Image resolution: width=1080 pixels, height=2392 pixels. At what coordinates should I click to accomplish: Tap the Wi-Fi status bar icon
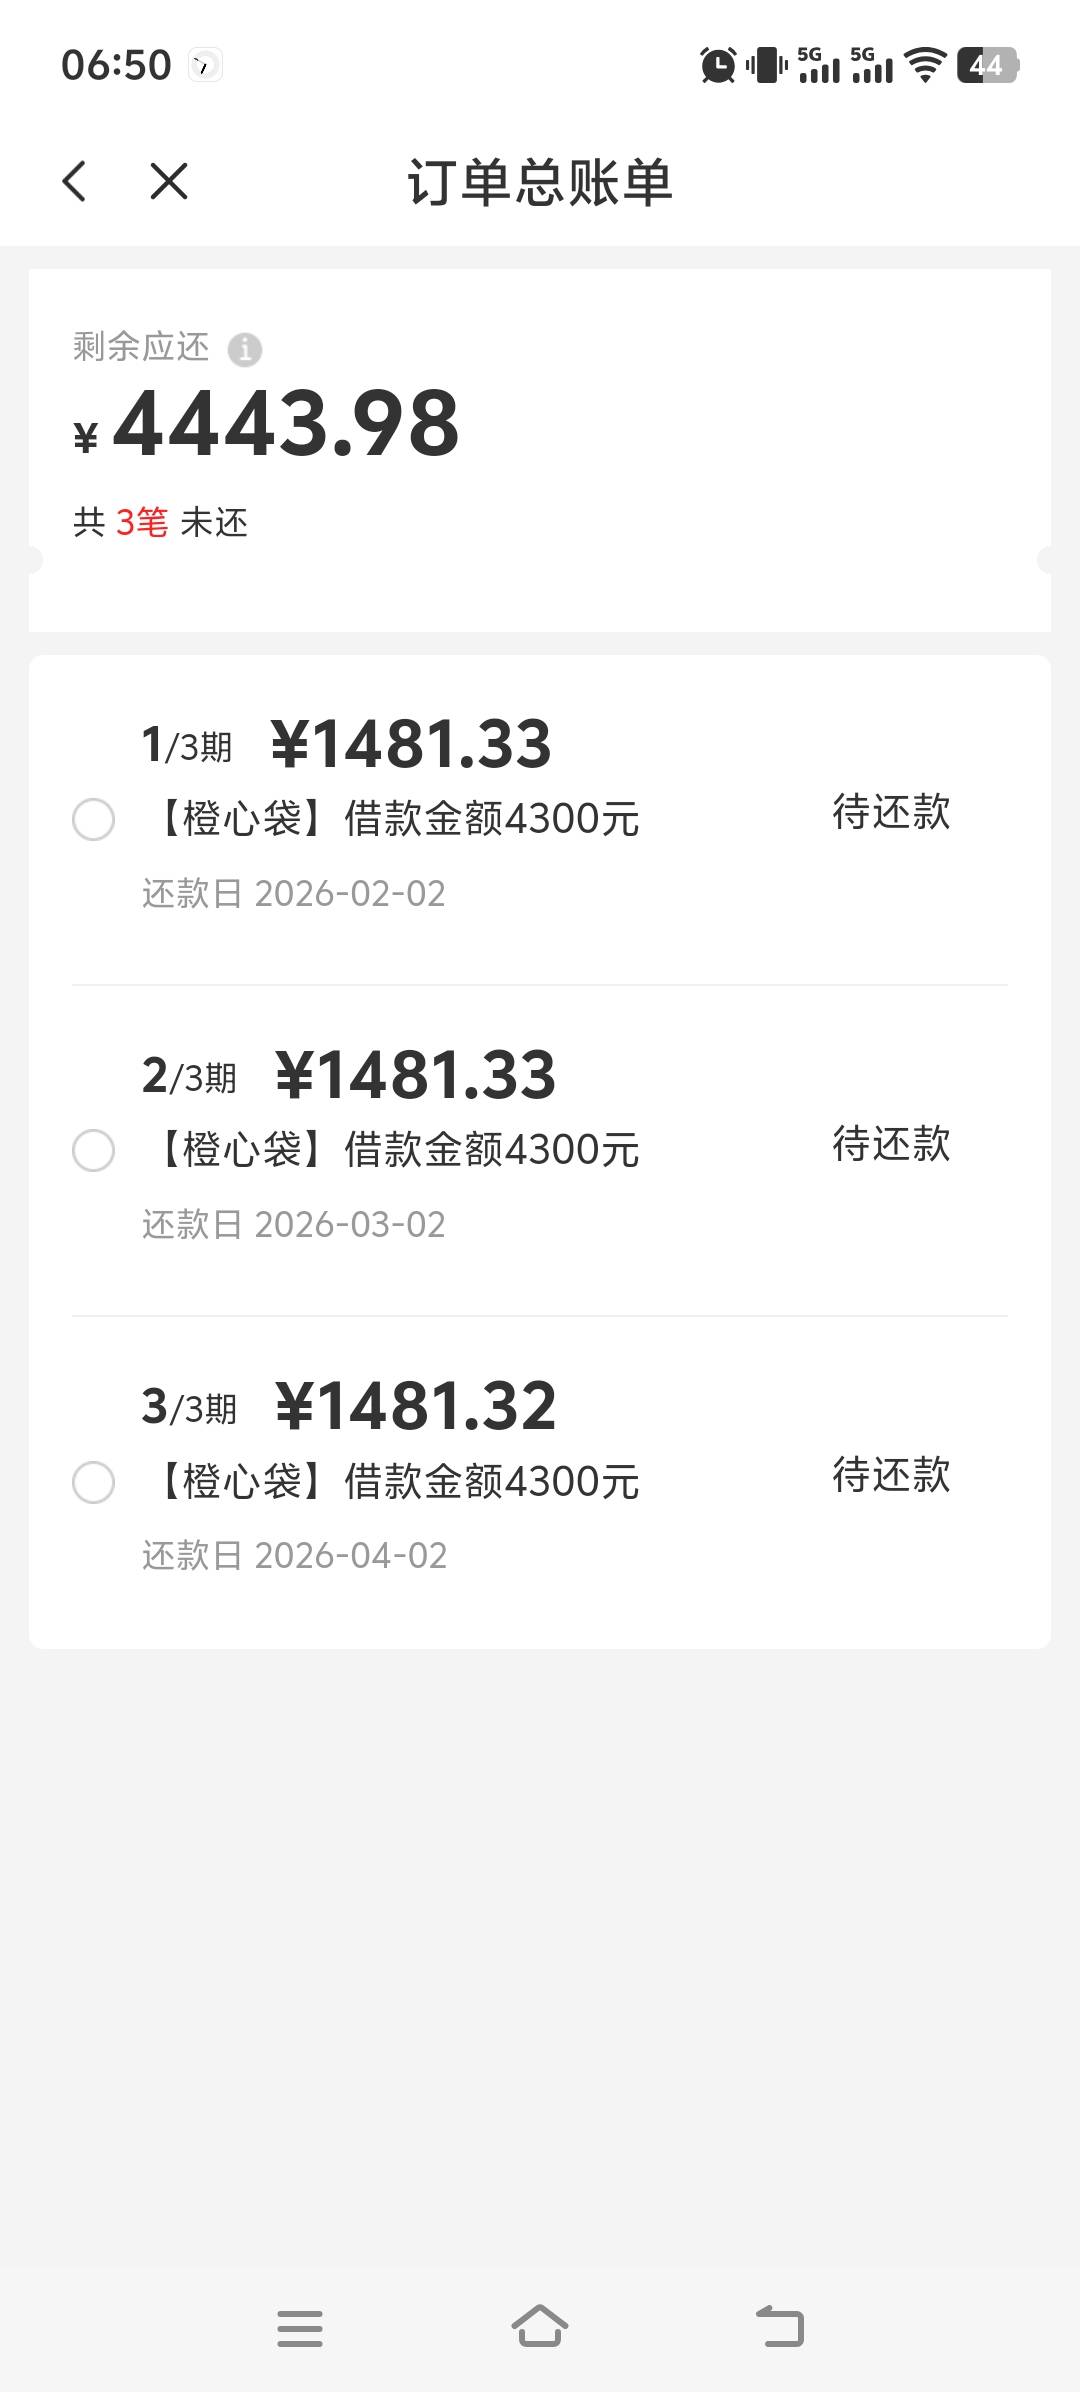pos(925,66)
